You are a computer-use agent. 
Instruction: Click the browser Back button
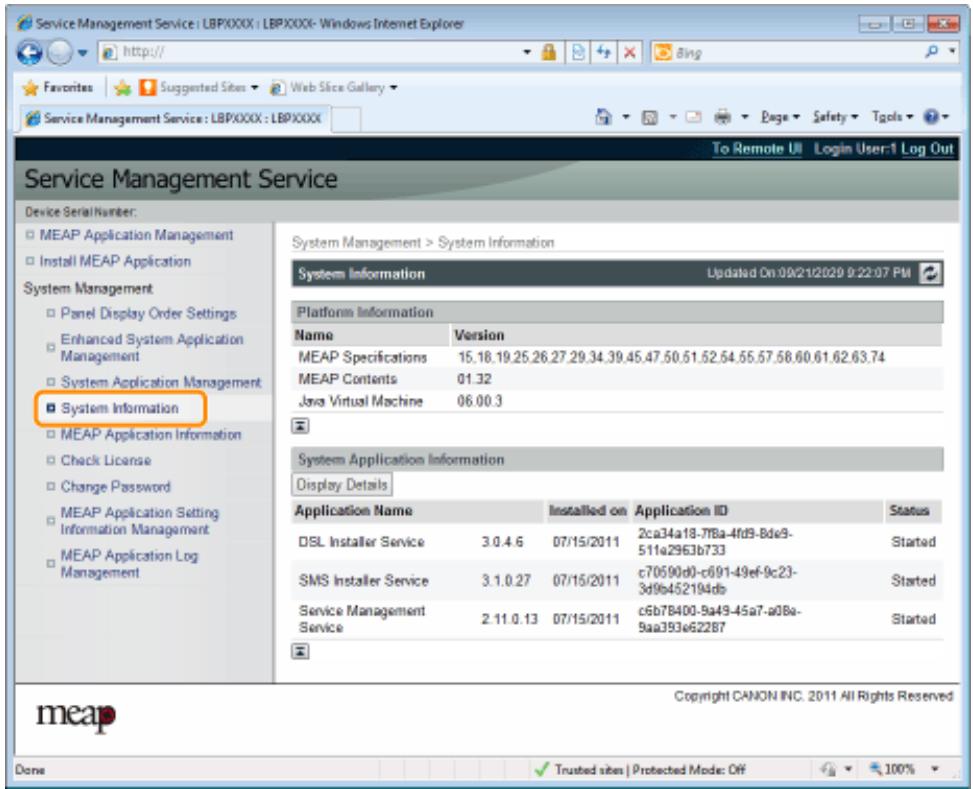pyautogui.click(x=29, y=53)
